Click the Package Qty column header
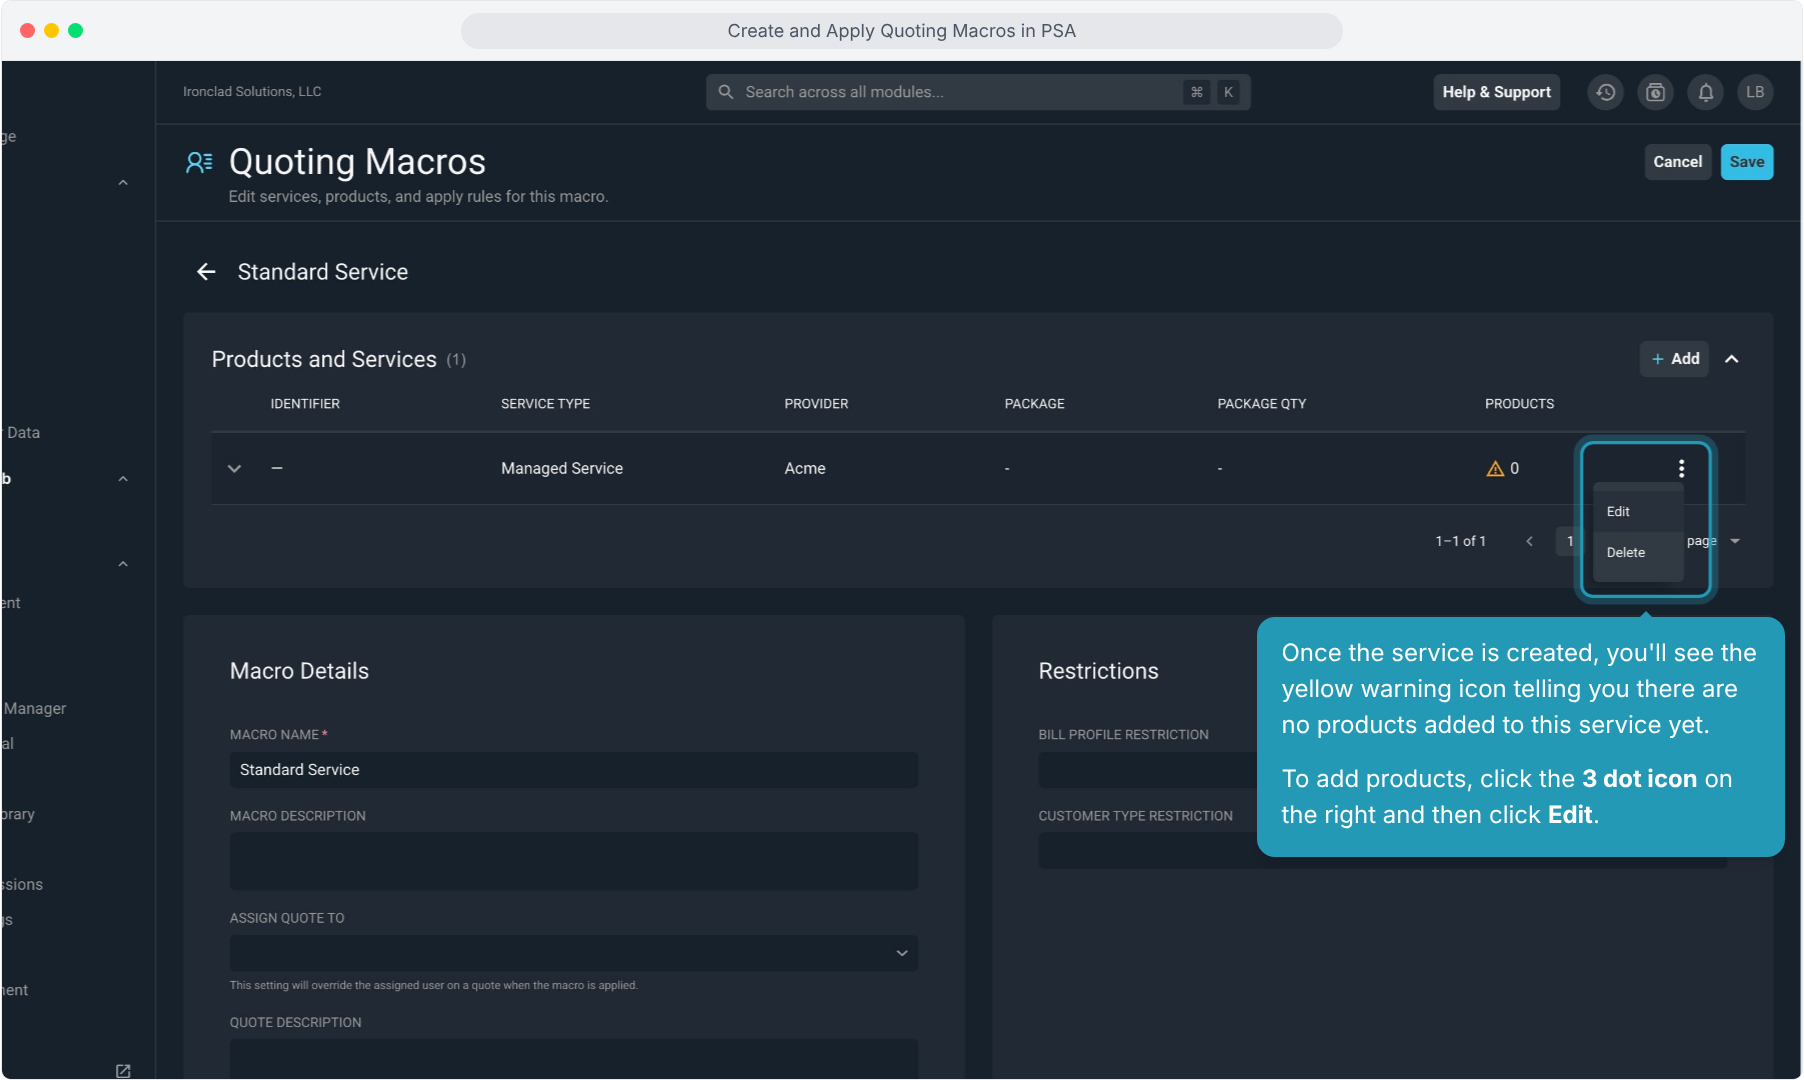 point(1261,404)
